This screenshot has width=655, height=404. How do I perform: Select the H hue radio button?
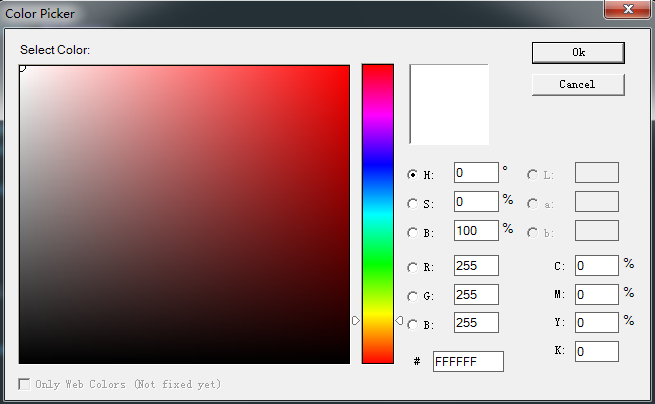coord(413,174)
